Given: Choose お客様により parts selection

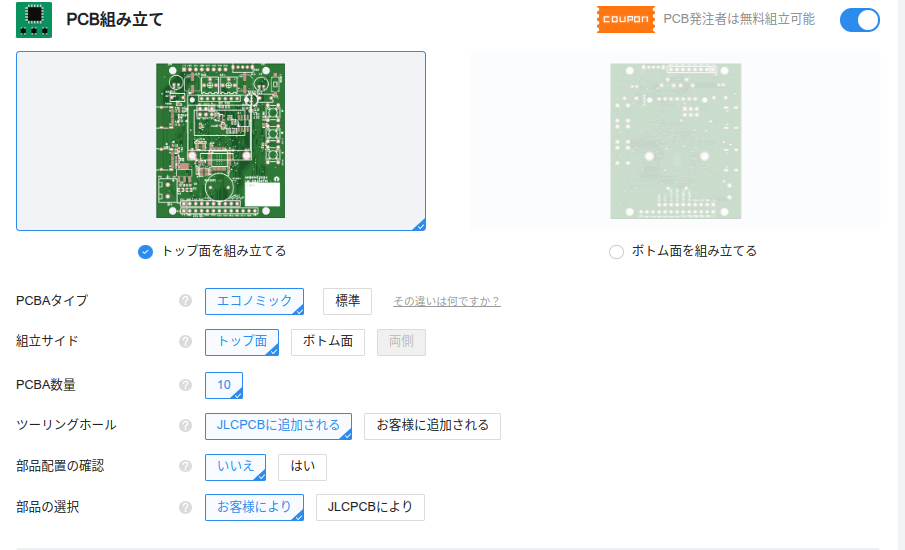Looking at the screenshot, I should [x=255, y=507].
